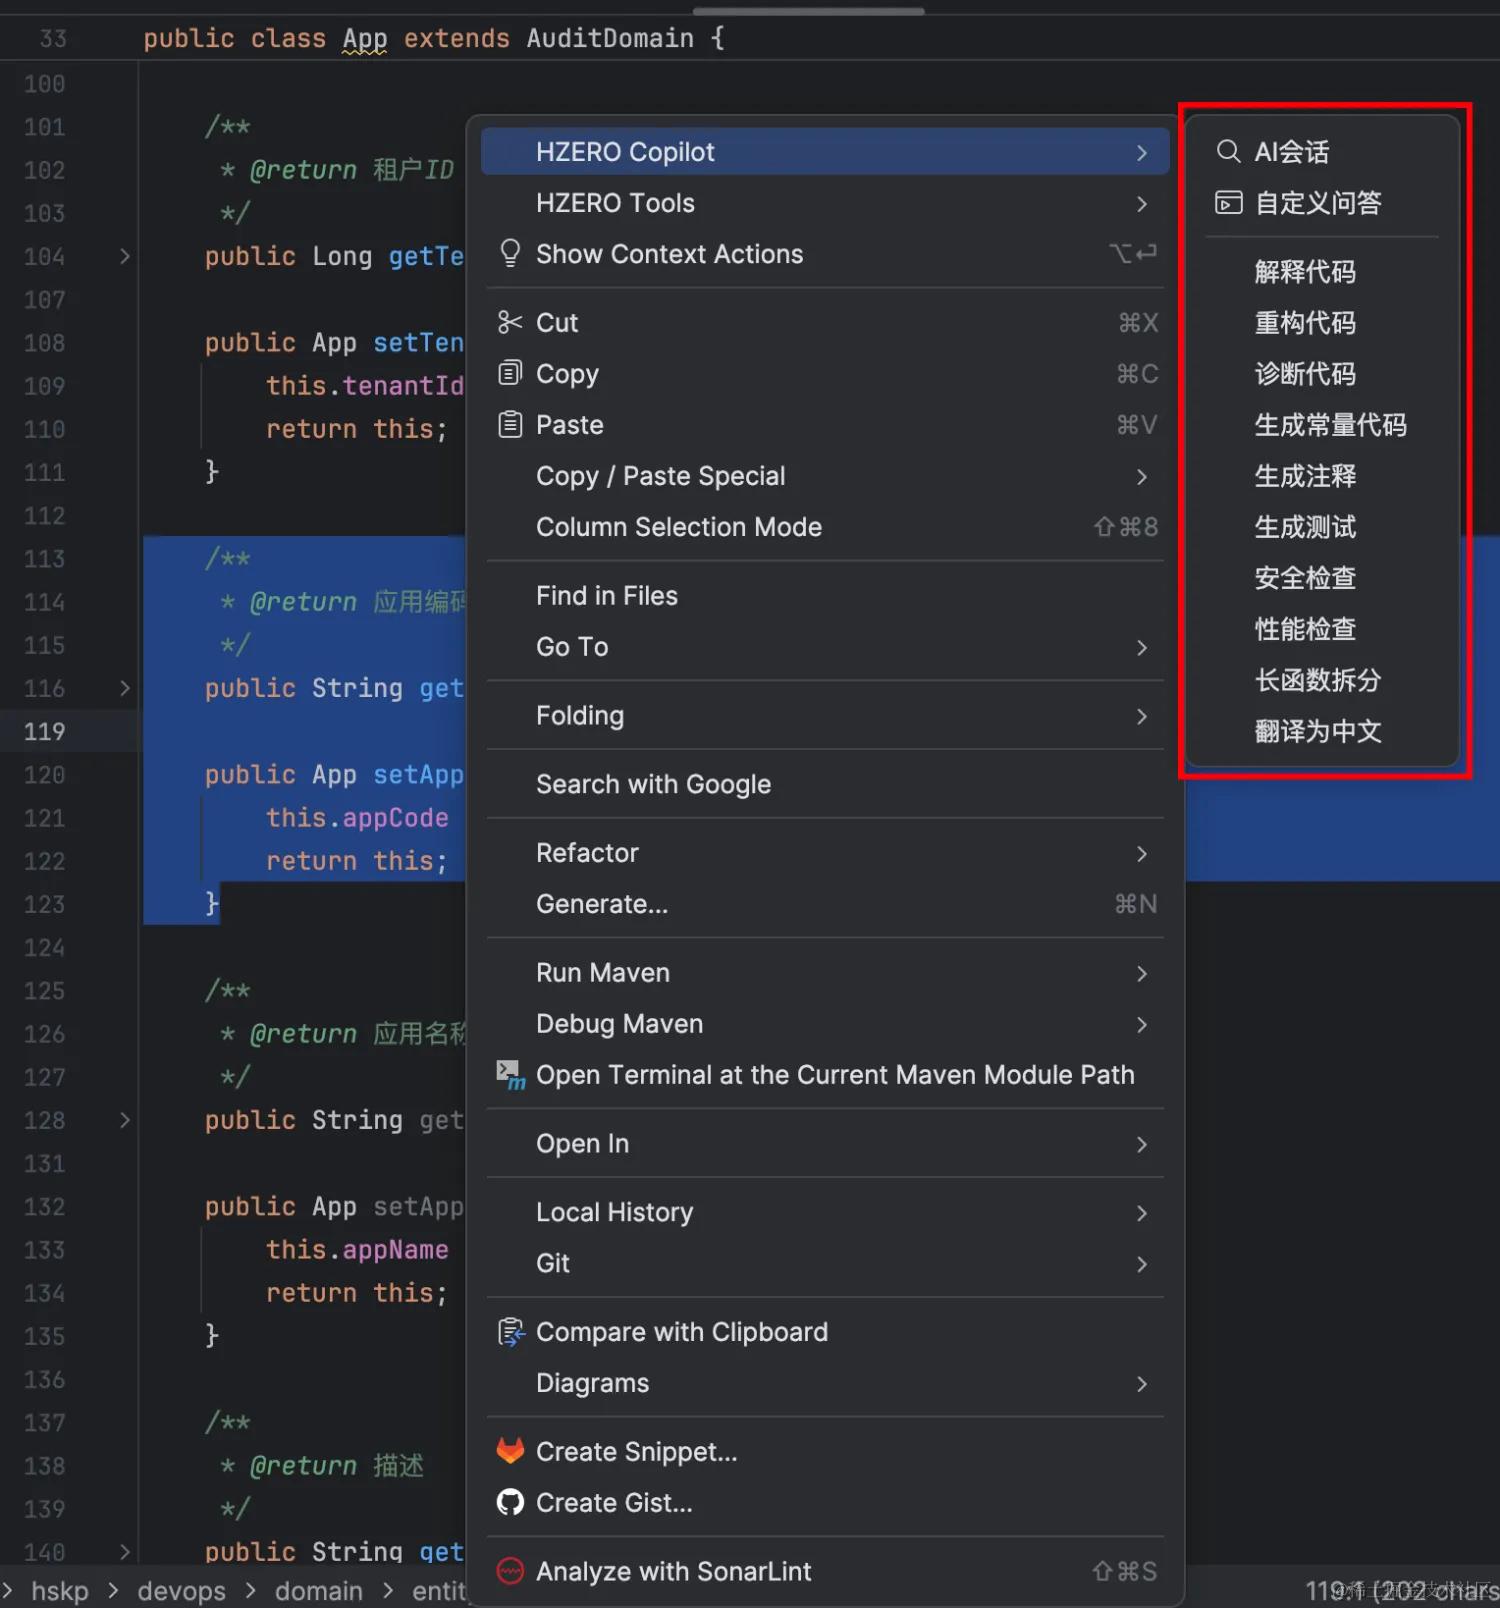This screenshot has width=1500, height=1608.
Task: Click the GitHub icon beside Create Gist
Action: pos(510,1502)
